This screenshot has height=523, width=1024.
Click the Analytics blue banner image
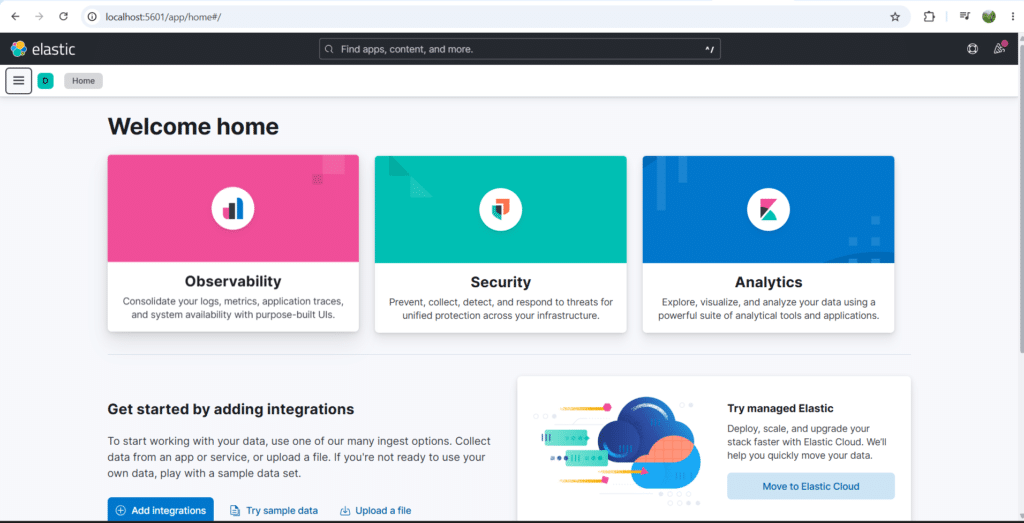(x=769, y=209)
